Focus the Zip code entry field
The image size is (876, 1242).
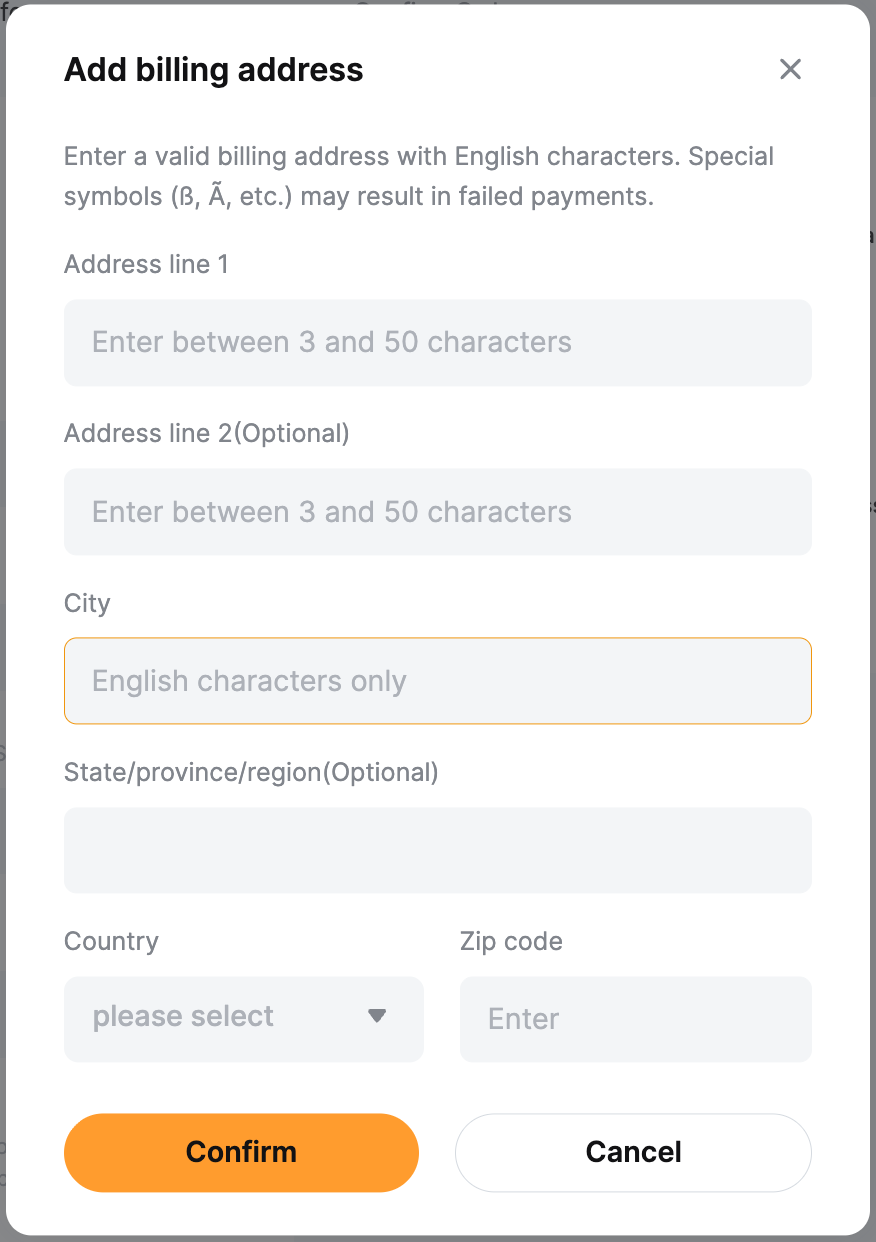[635, 1019]
